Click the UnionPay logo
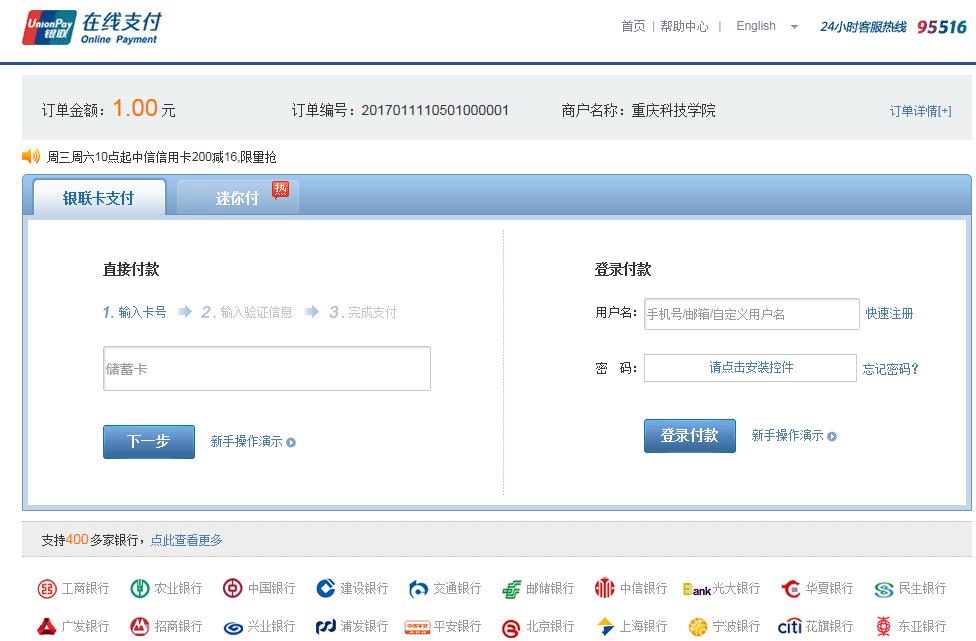The width and height of the screenshot is (976, 641). [48, 28]
